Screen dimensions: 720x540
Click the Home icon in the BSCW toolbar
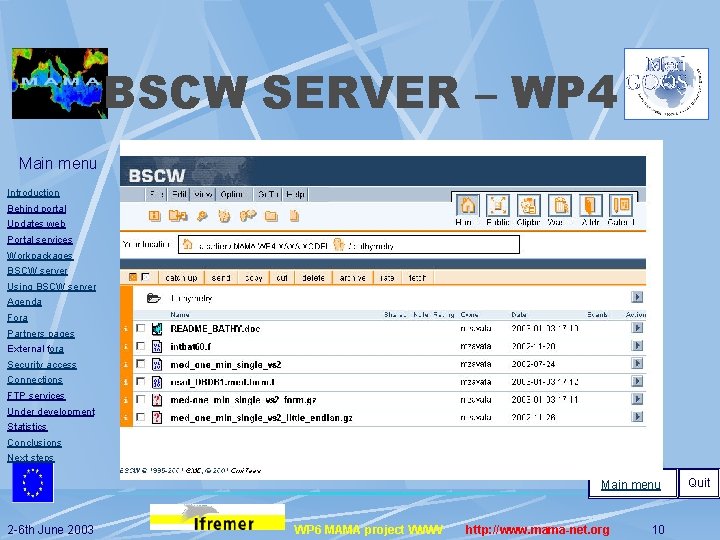[467, 205]
